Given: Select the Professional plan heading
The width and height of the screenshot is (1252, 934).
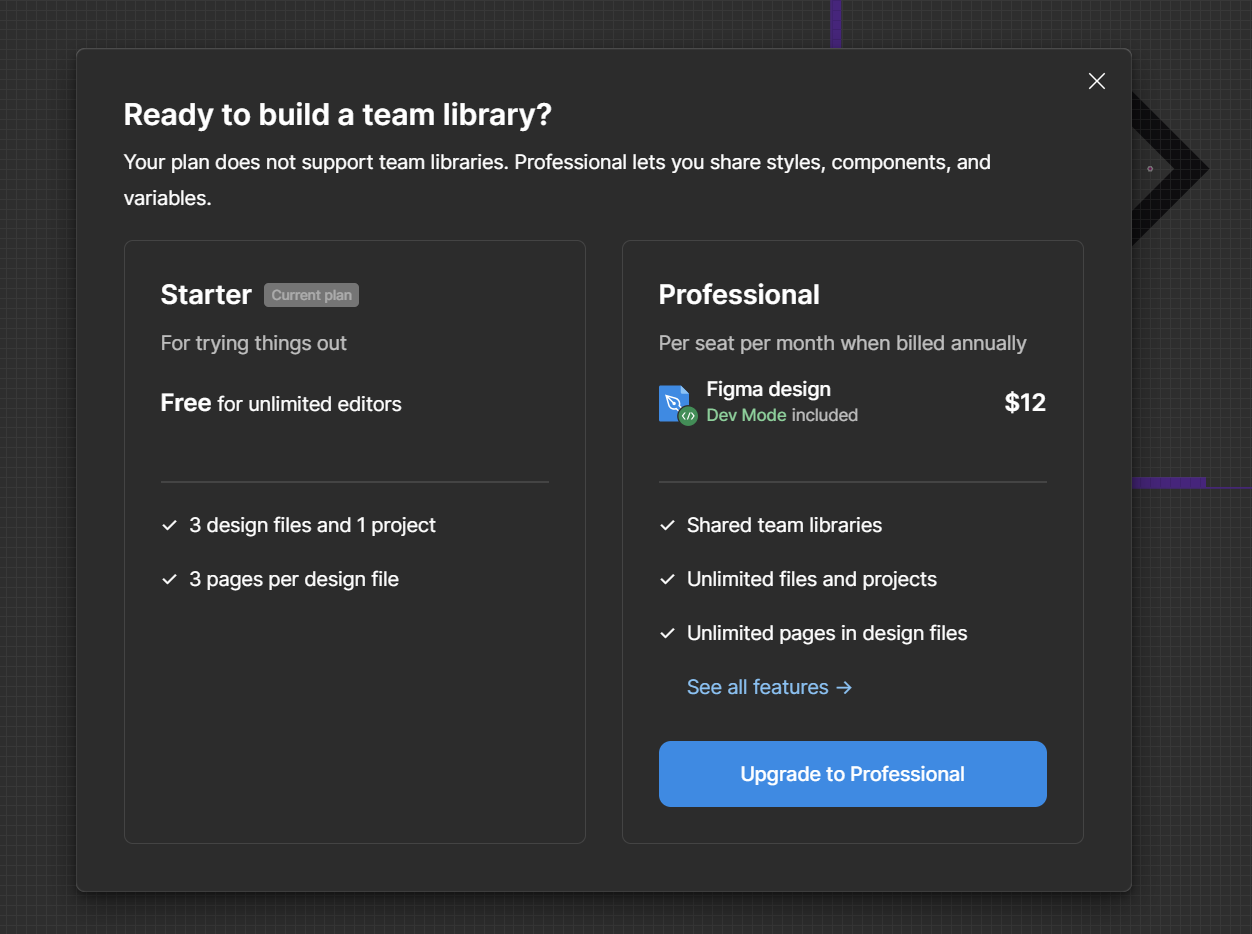Looking at the screenshot, I should (739, 295).
